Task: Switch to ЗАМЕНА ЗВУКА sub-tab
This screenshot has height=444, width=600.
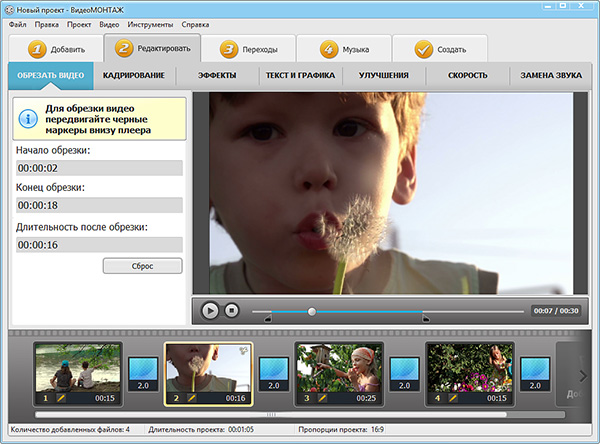Action: [x=551, y=75]
